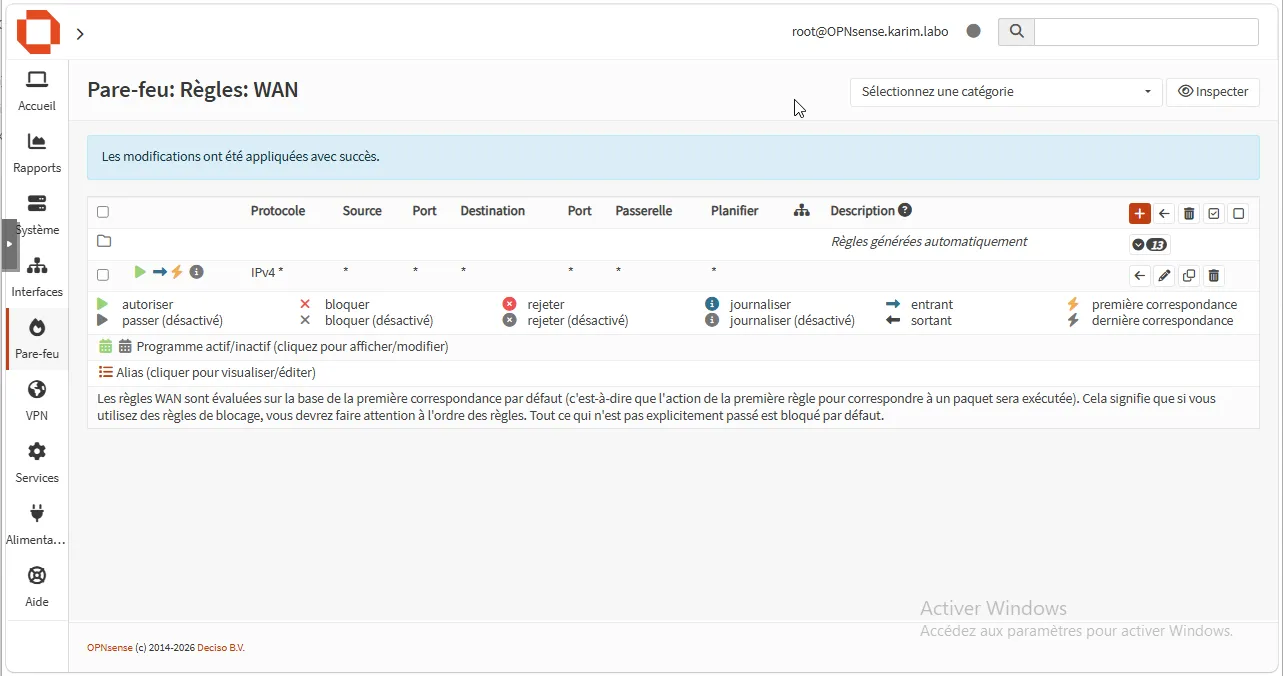Enable selected rules with checked-box button
This screenshot has height=676, width=1283.
pyautogui.click(x=1214, y=213)
